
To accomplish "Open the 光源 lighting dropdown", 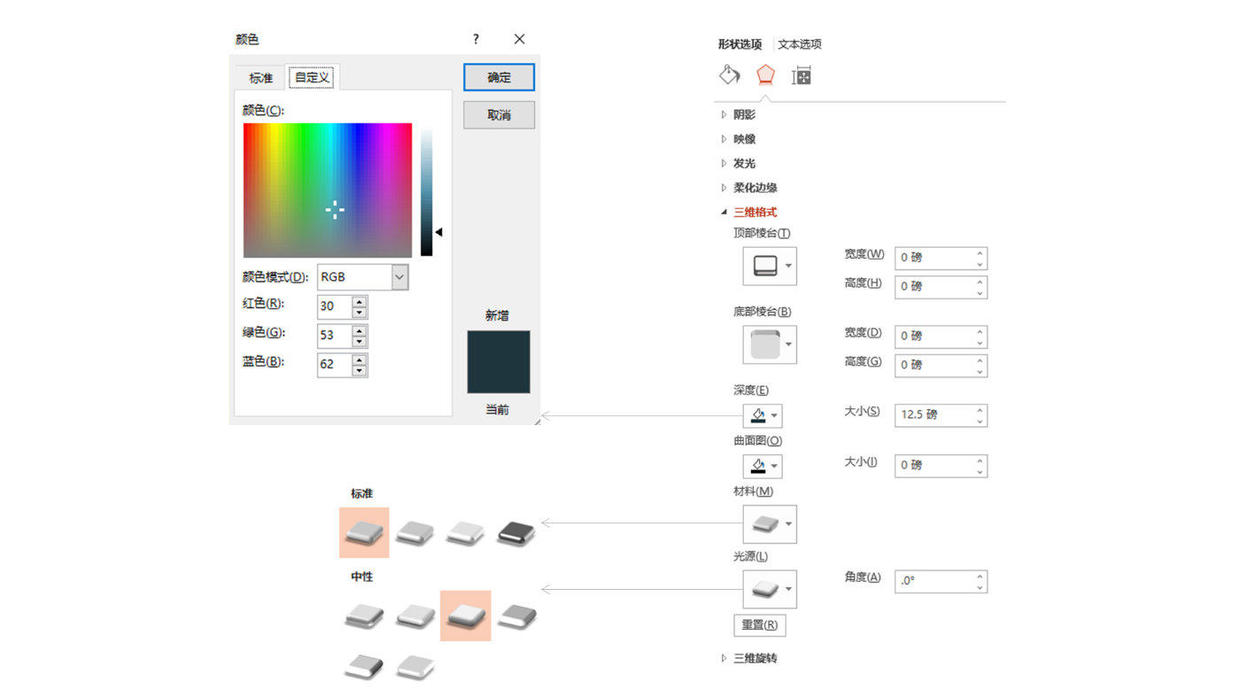I will coord(770,589).
